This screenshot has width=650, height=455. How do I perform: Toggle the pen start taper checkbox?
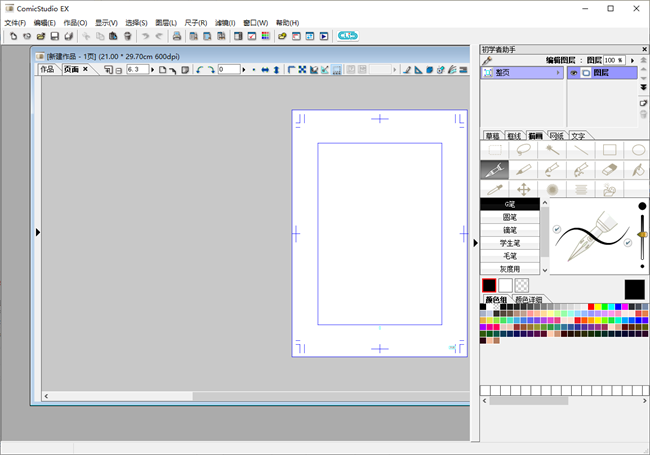coord(557,229)
